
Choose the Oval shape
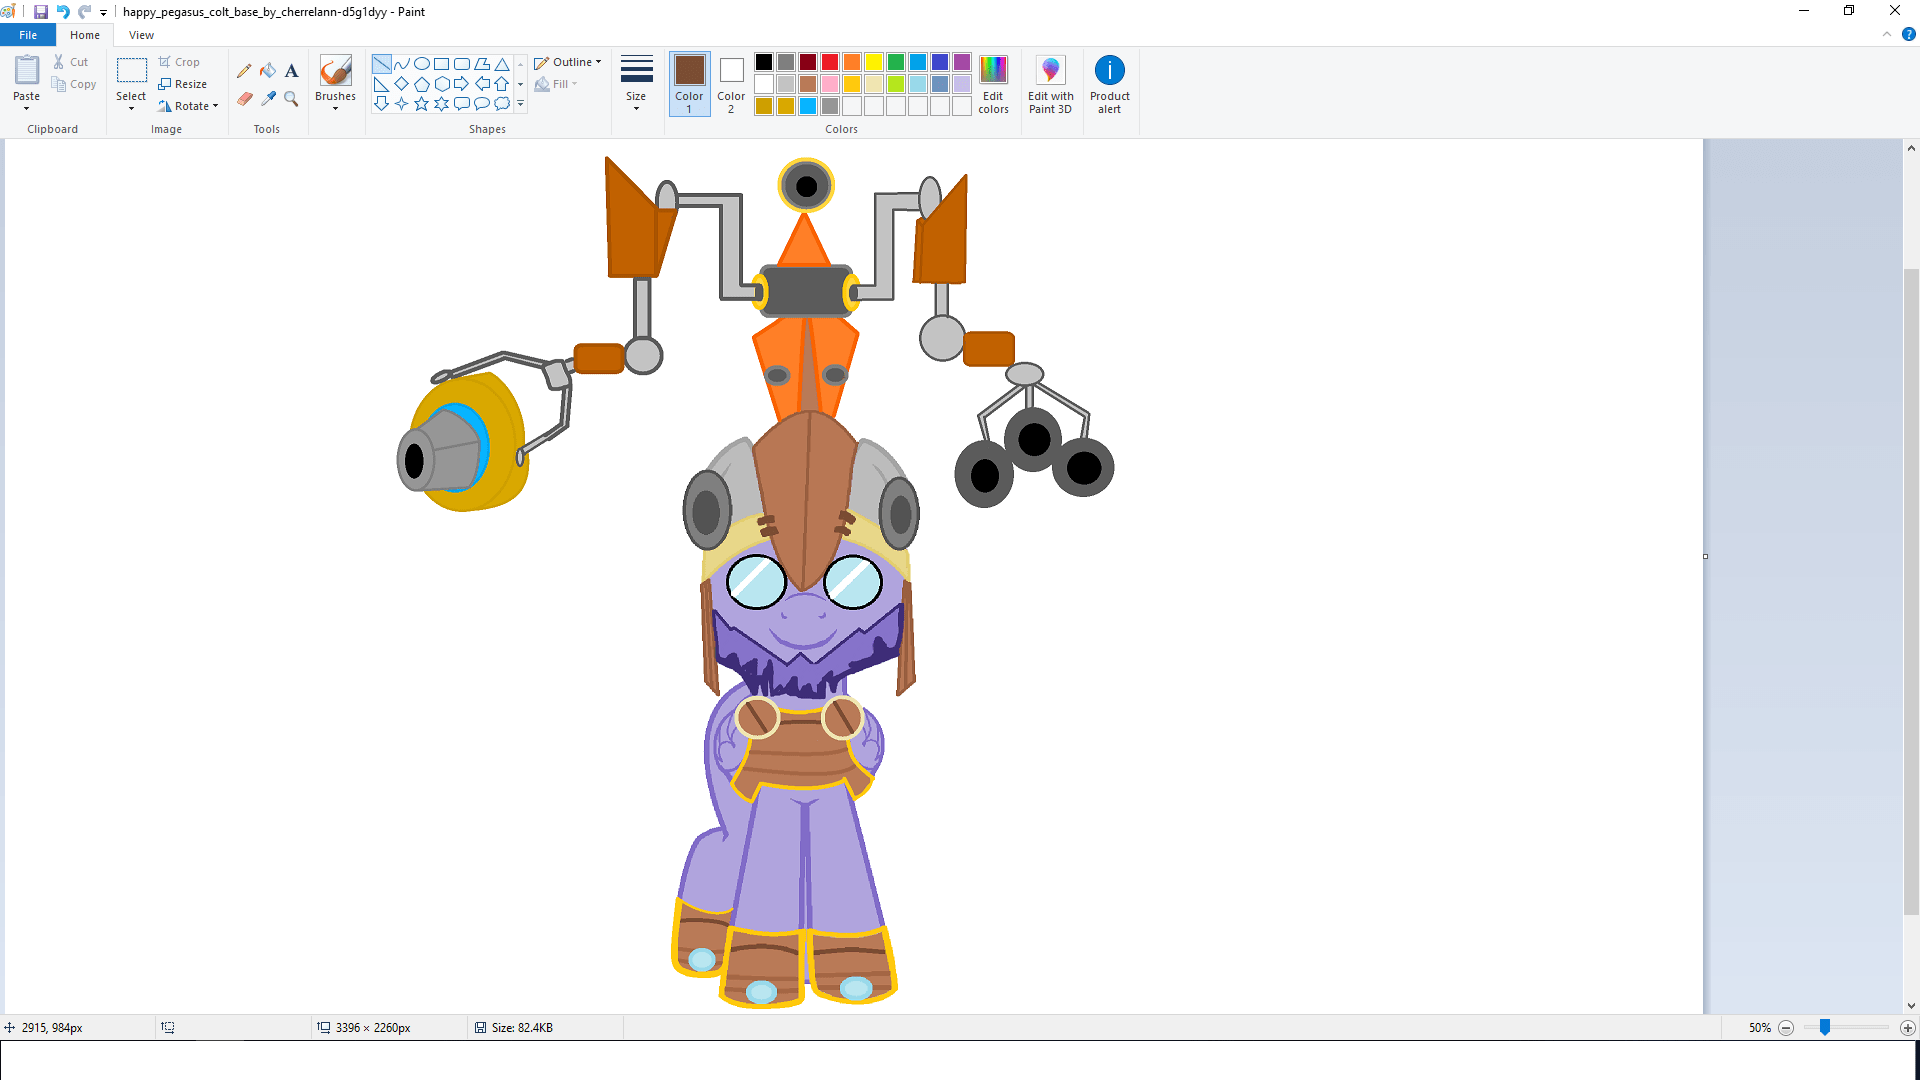421,64
